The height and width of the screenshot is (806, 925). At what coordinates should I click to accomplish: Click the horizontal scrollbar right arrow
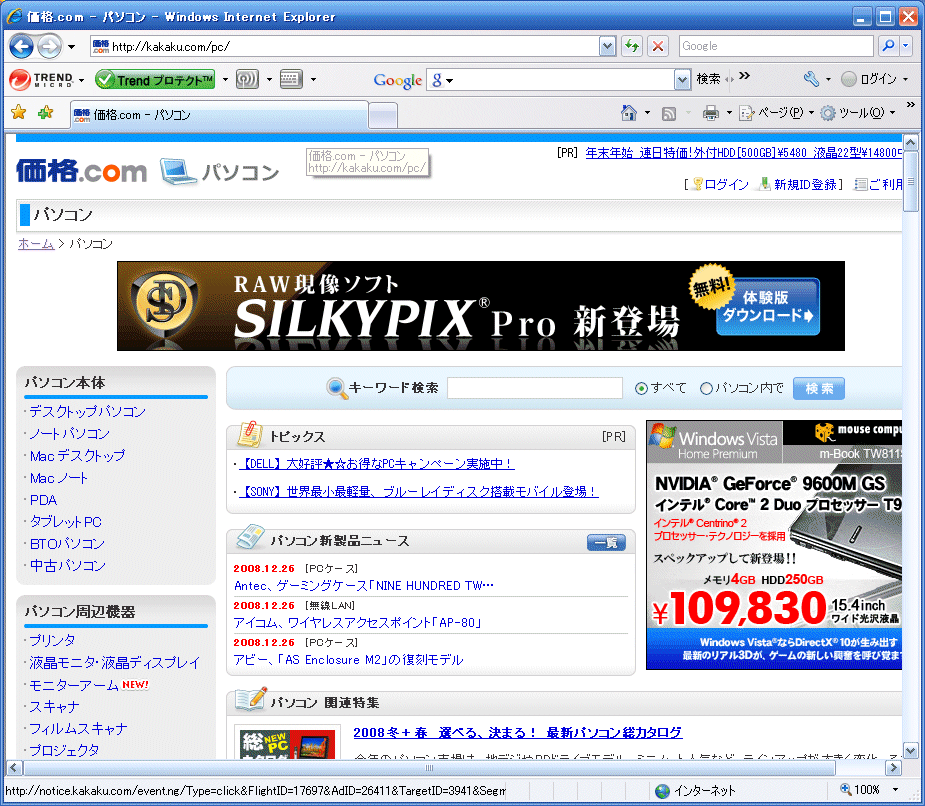coord(894,768)
